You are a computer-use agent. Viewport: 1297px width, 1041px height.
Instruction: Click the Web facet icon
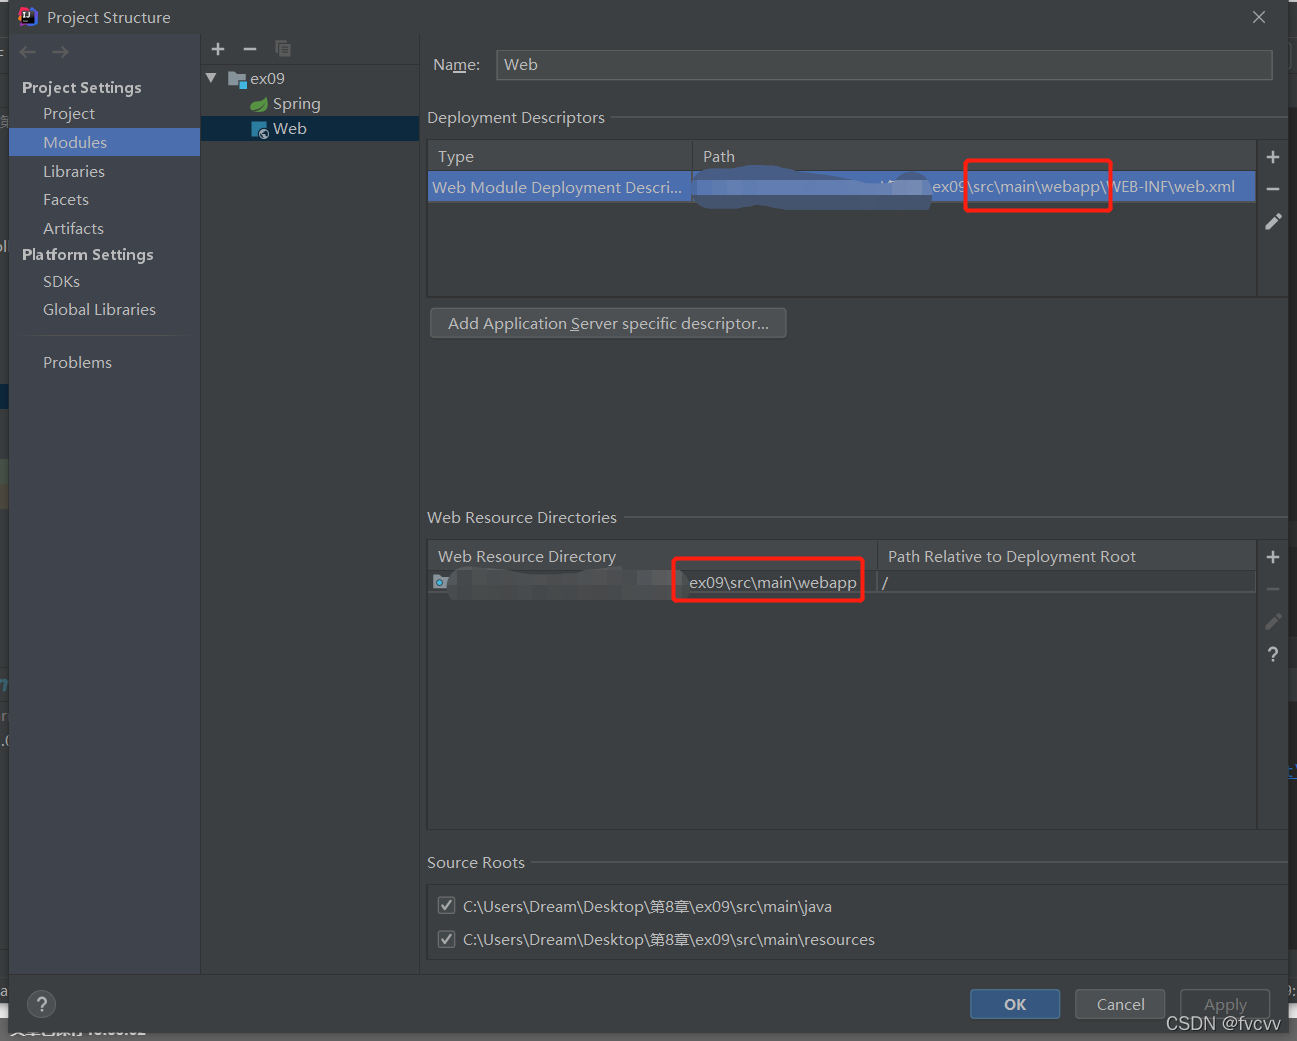(260, 129)
